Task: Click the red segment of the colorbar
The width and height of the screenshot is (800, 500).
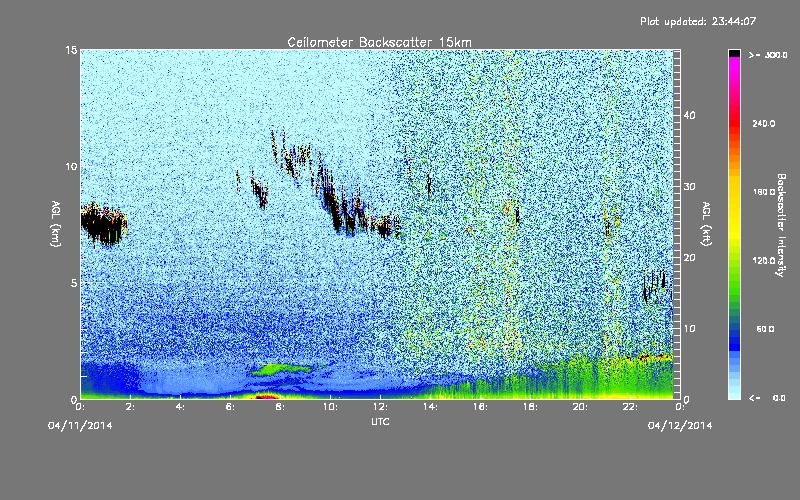Action: 734,125
